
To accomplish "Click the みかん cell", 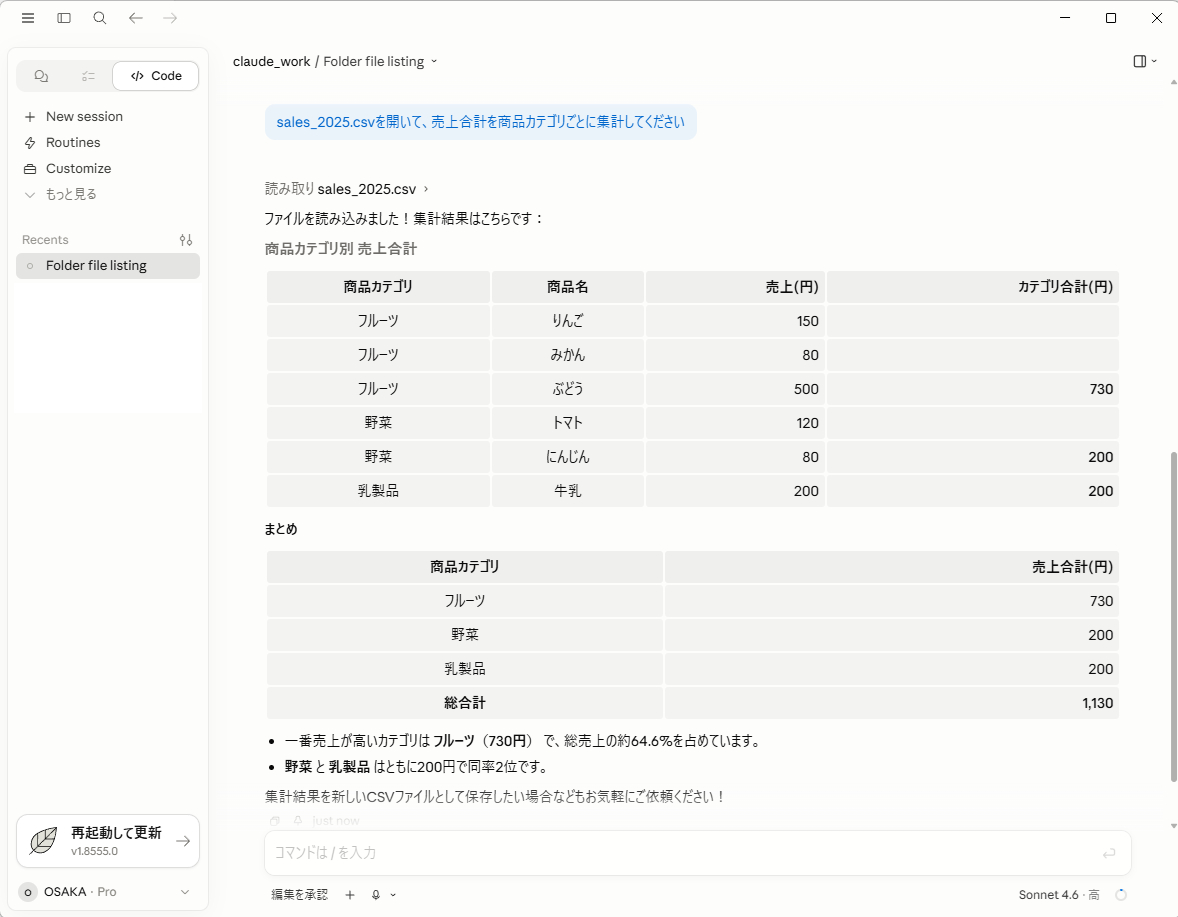I will (567, 355).
